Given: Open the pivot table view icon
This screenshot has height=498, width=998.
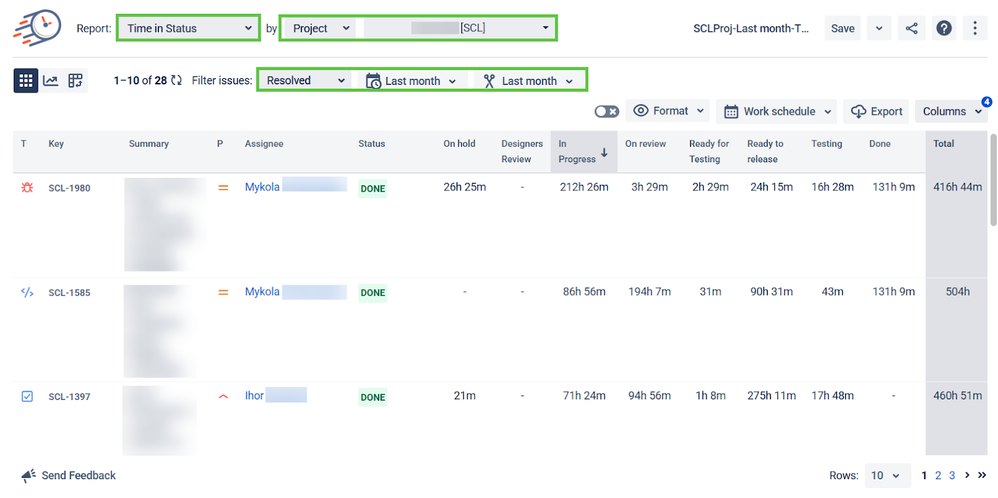Looking at the screenshot, I should point(76,80).
